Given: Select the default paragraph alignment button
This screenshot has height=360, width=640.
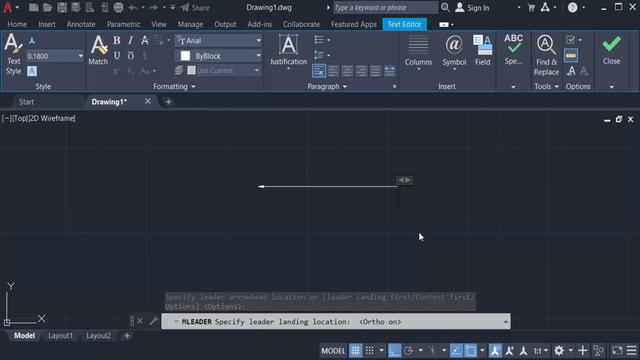Looking at the screenshot, I should [319, 71].
